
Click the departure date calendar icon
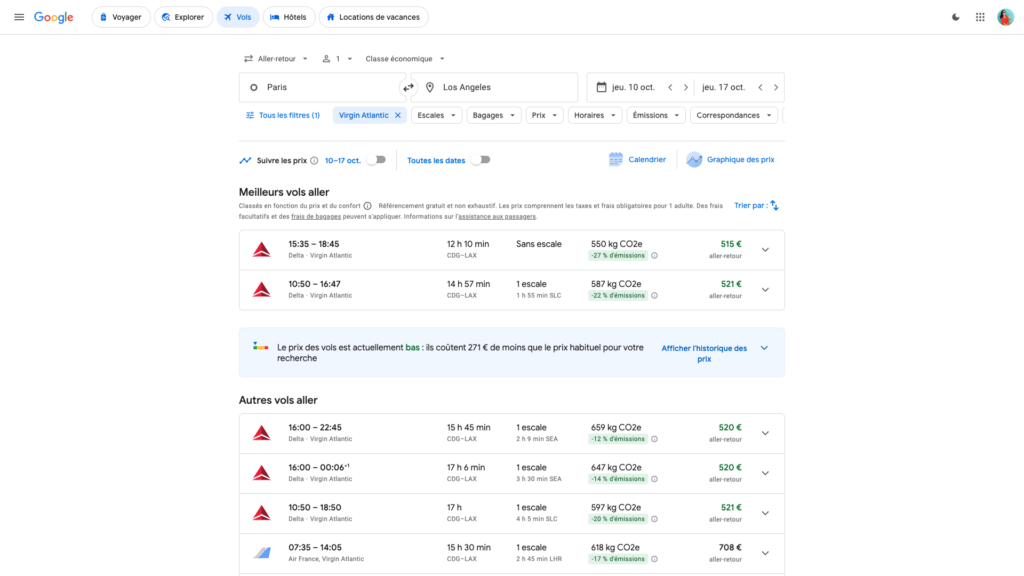(x=601, y=87)
